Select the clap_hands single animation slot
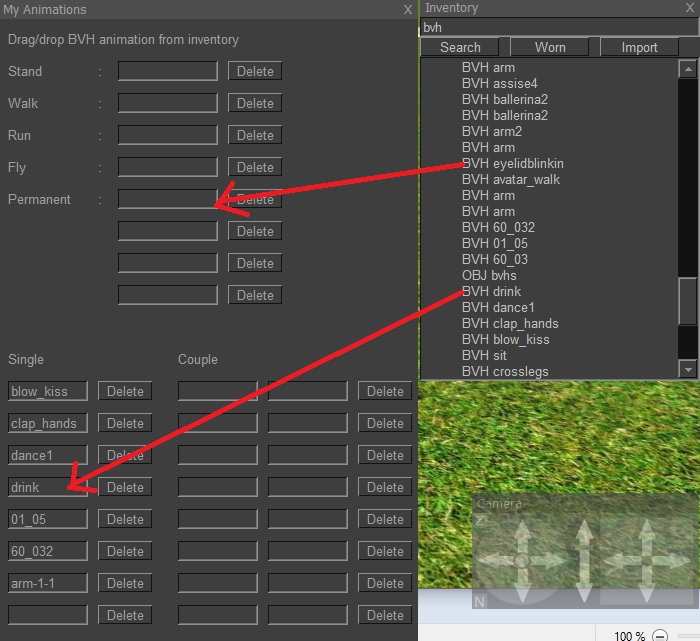Viewport: 700px width, 641px height. click(48, 423)
